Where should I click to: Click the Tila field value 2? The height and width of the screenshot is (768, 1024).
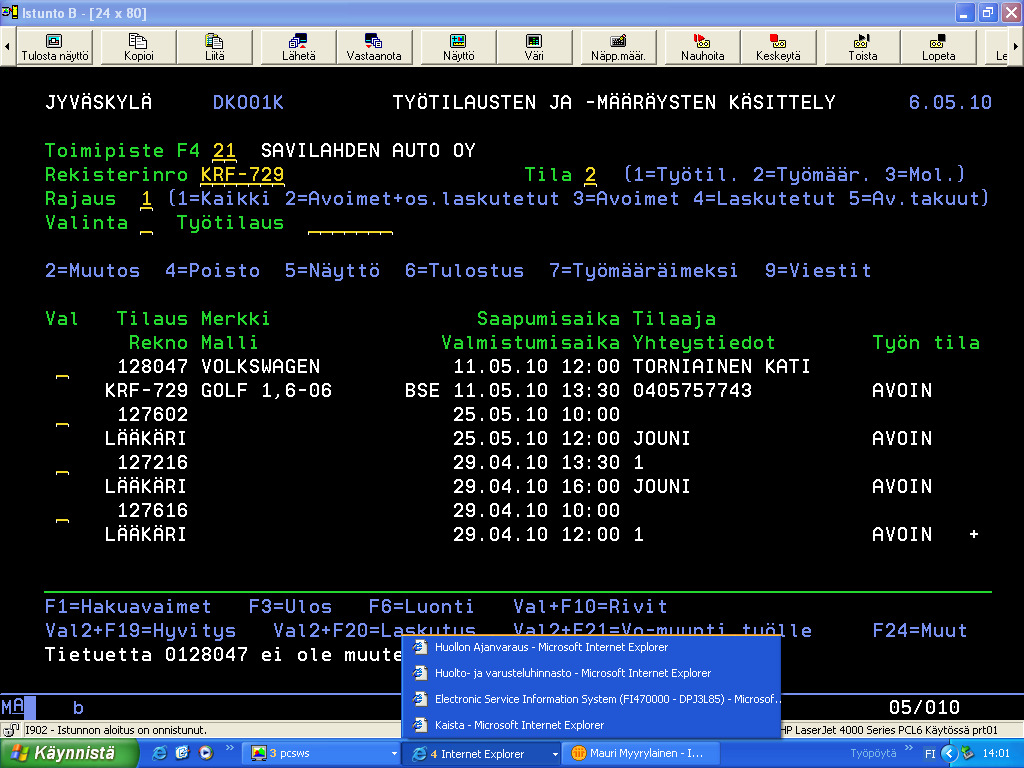point(590,175)
